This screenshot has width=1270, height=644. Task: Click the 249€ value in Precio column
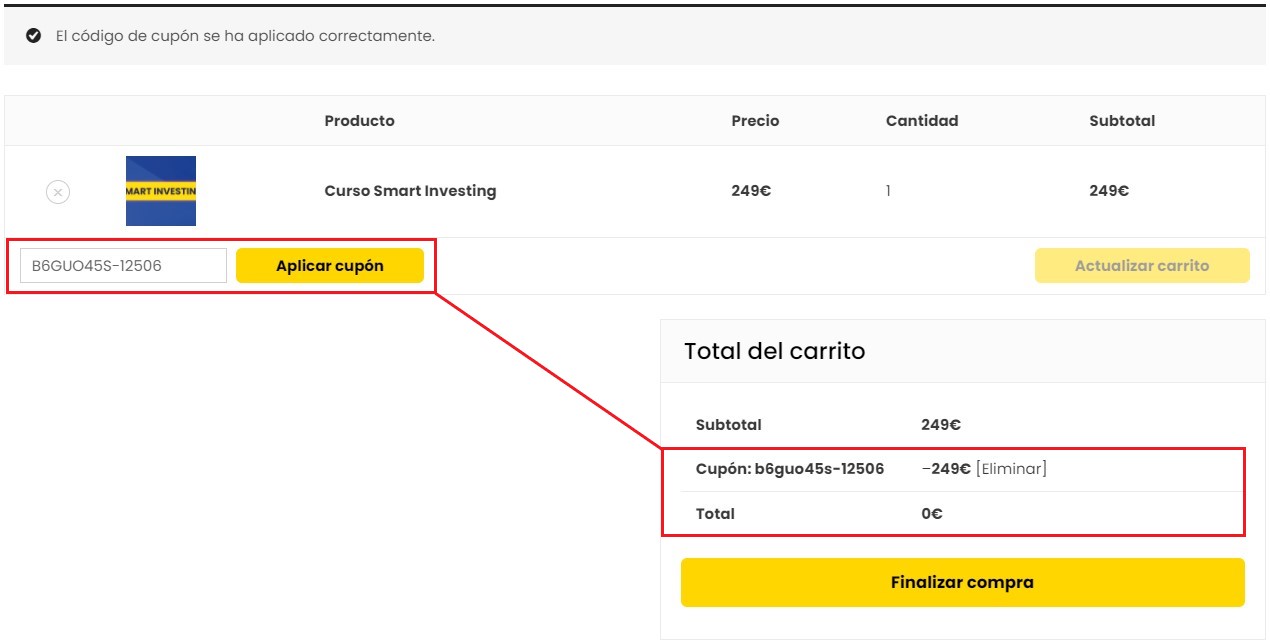tap(751, 191)
